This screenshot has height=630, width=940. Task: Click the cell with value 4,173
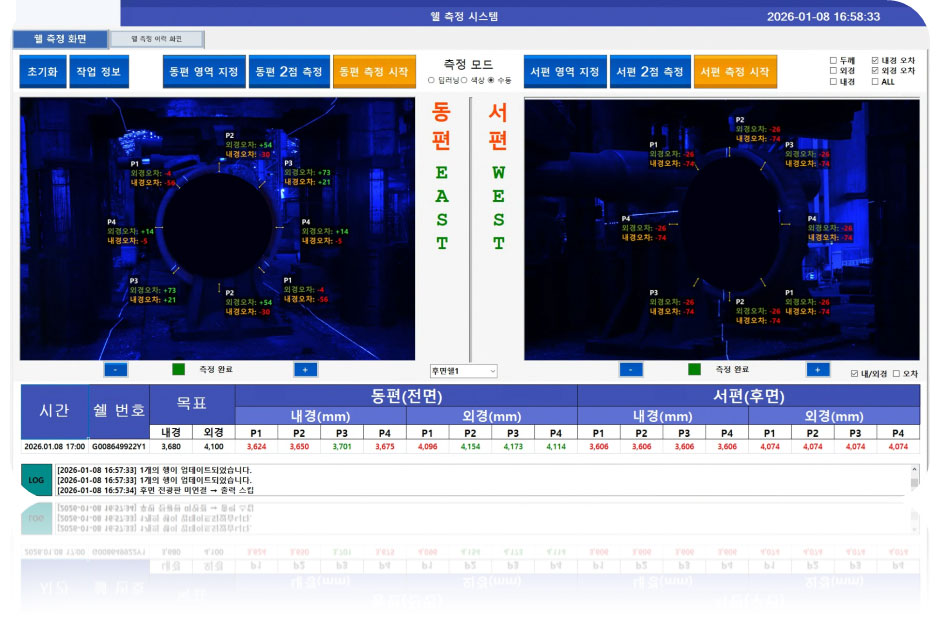coord(513,447)
